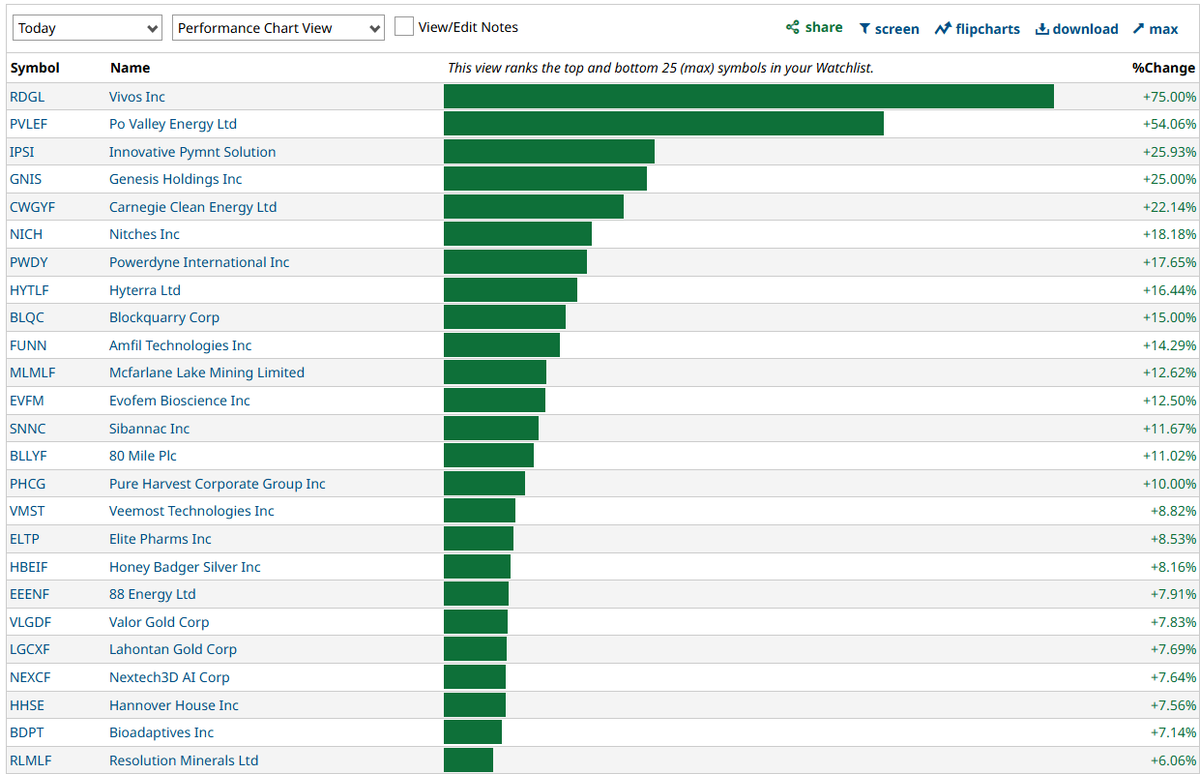Click the RLMLF ticker symbol

pyautogui.click(x=30, y=760)
